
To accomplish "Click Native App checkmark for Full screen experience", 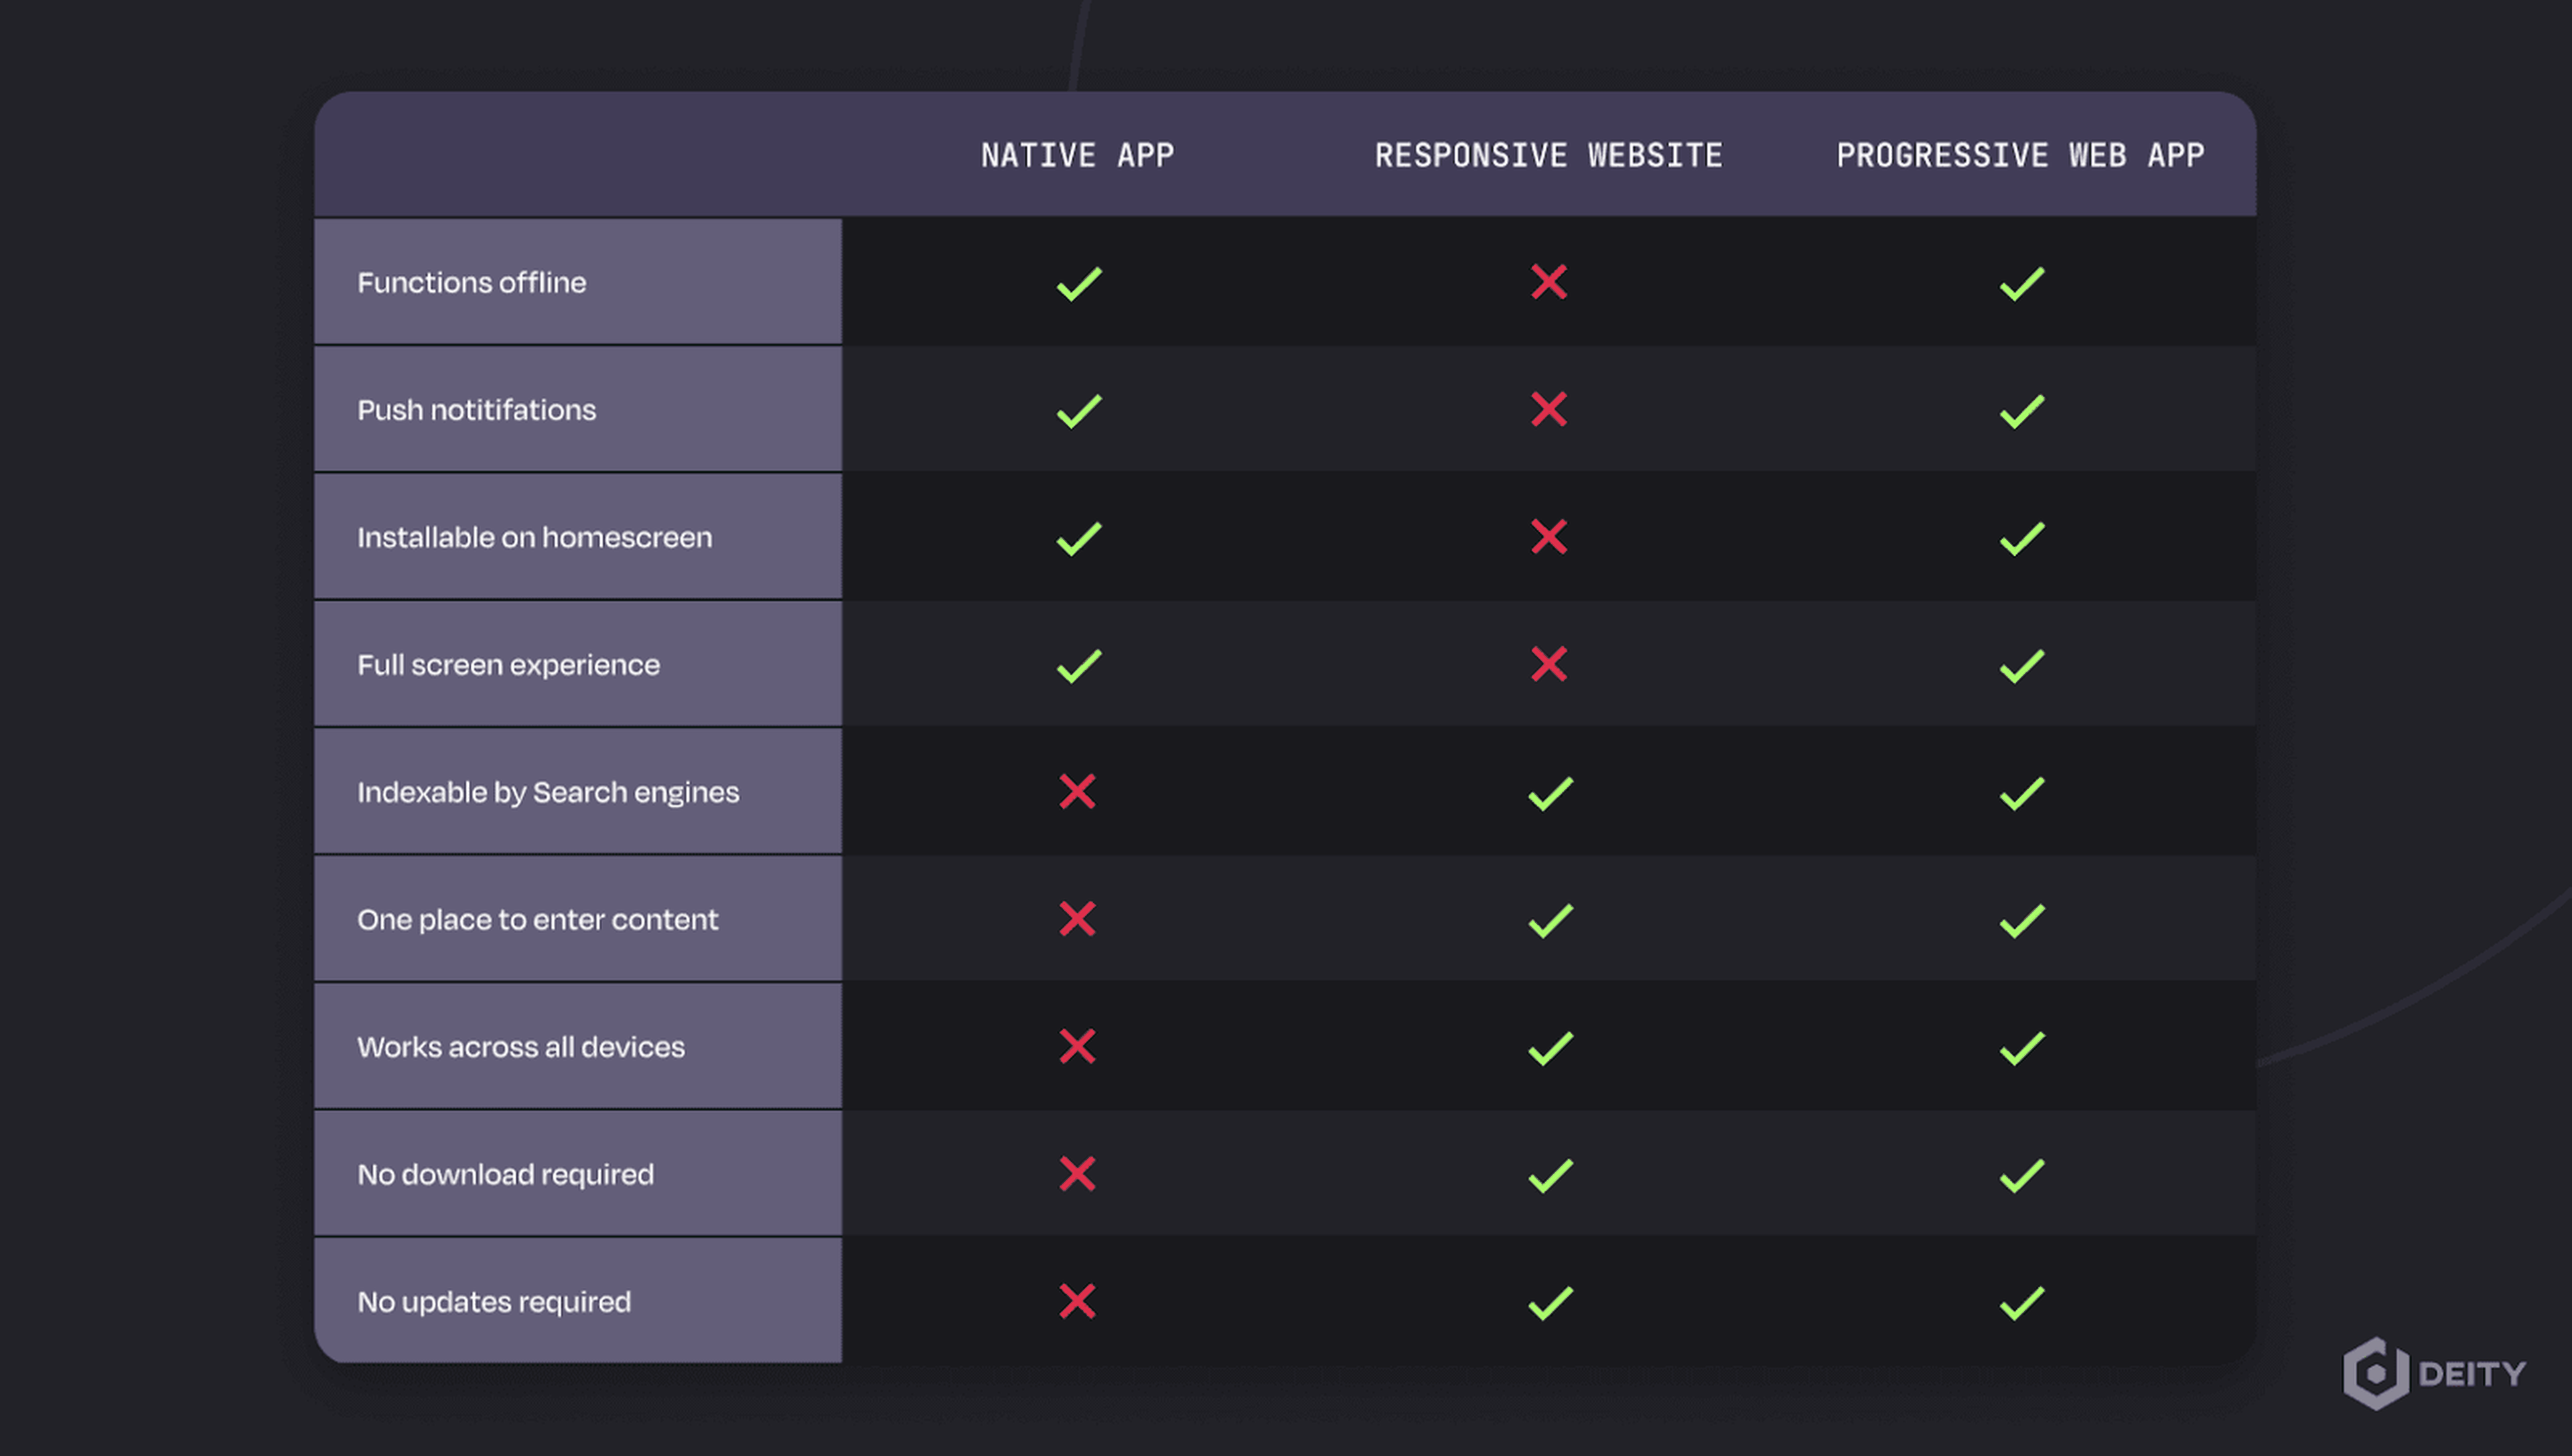I will [1079, 665].
